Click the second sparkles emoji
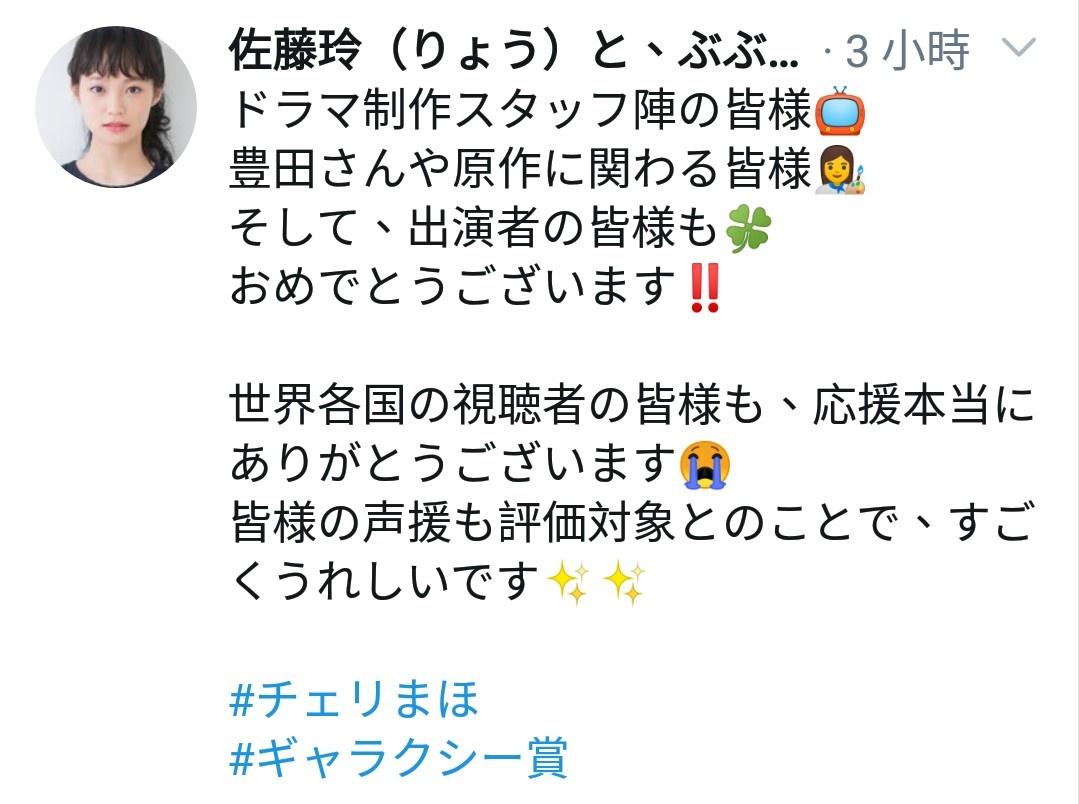 pos(625,582)
